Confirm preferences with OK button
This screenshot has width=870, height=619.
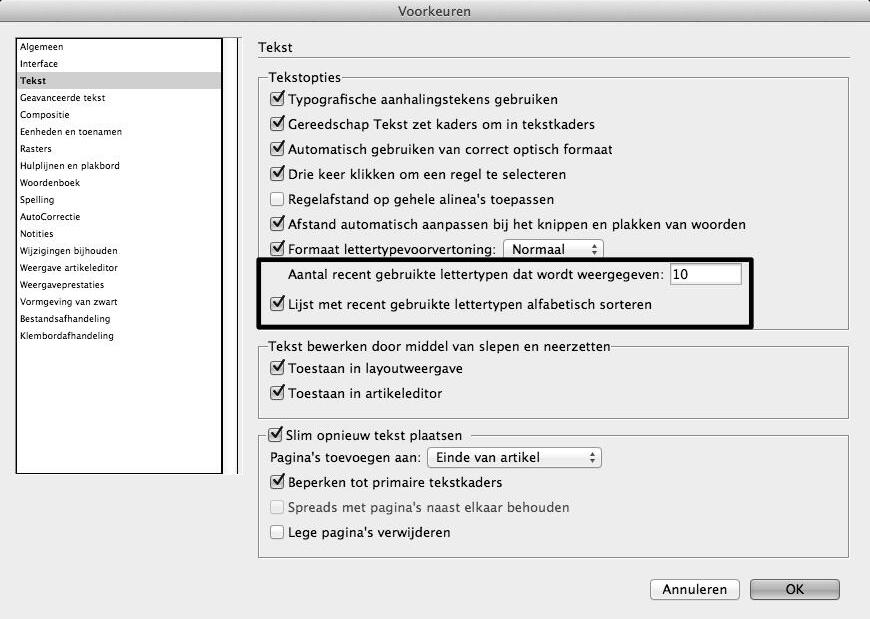click(x=794, y=589)
